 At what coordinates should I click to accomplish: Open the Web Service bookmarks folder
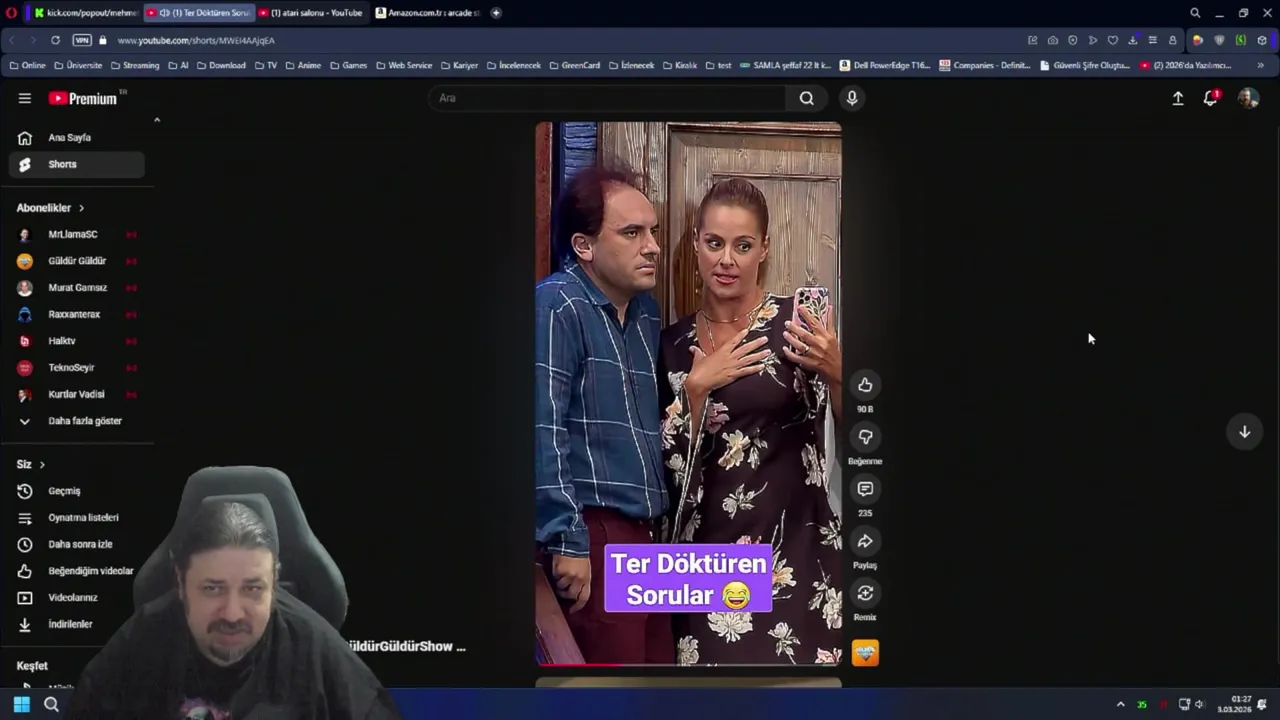tap(404, 65)
